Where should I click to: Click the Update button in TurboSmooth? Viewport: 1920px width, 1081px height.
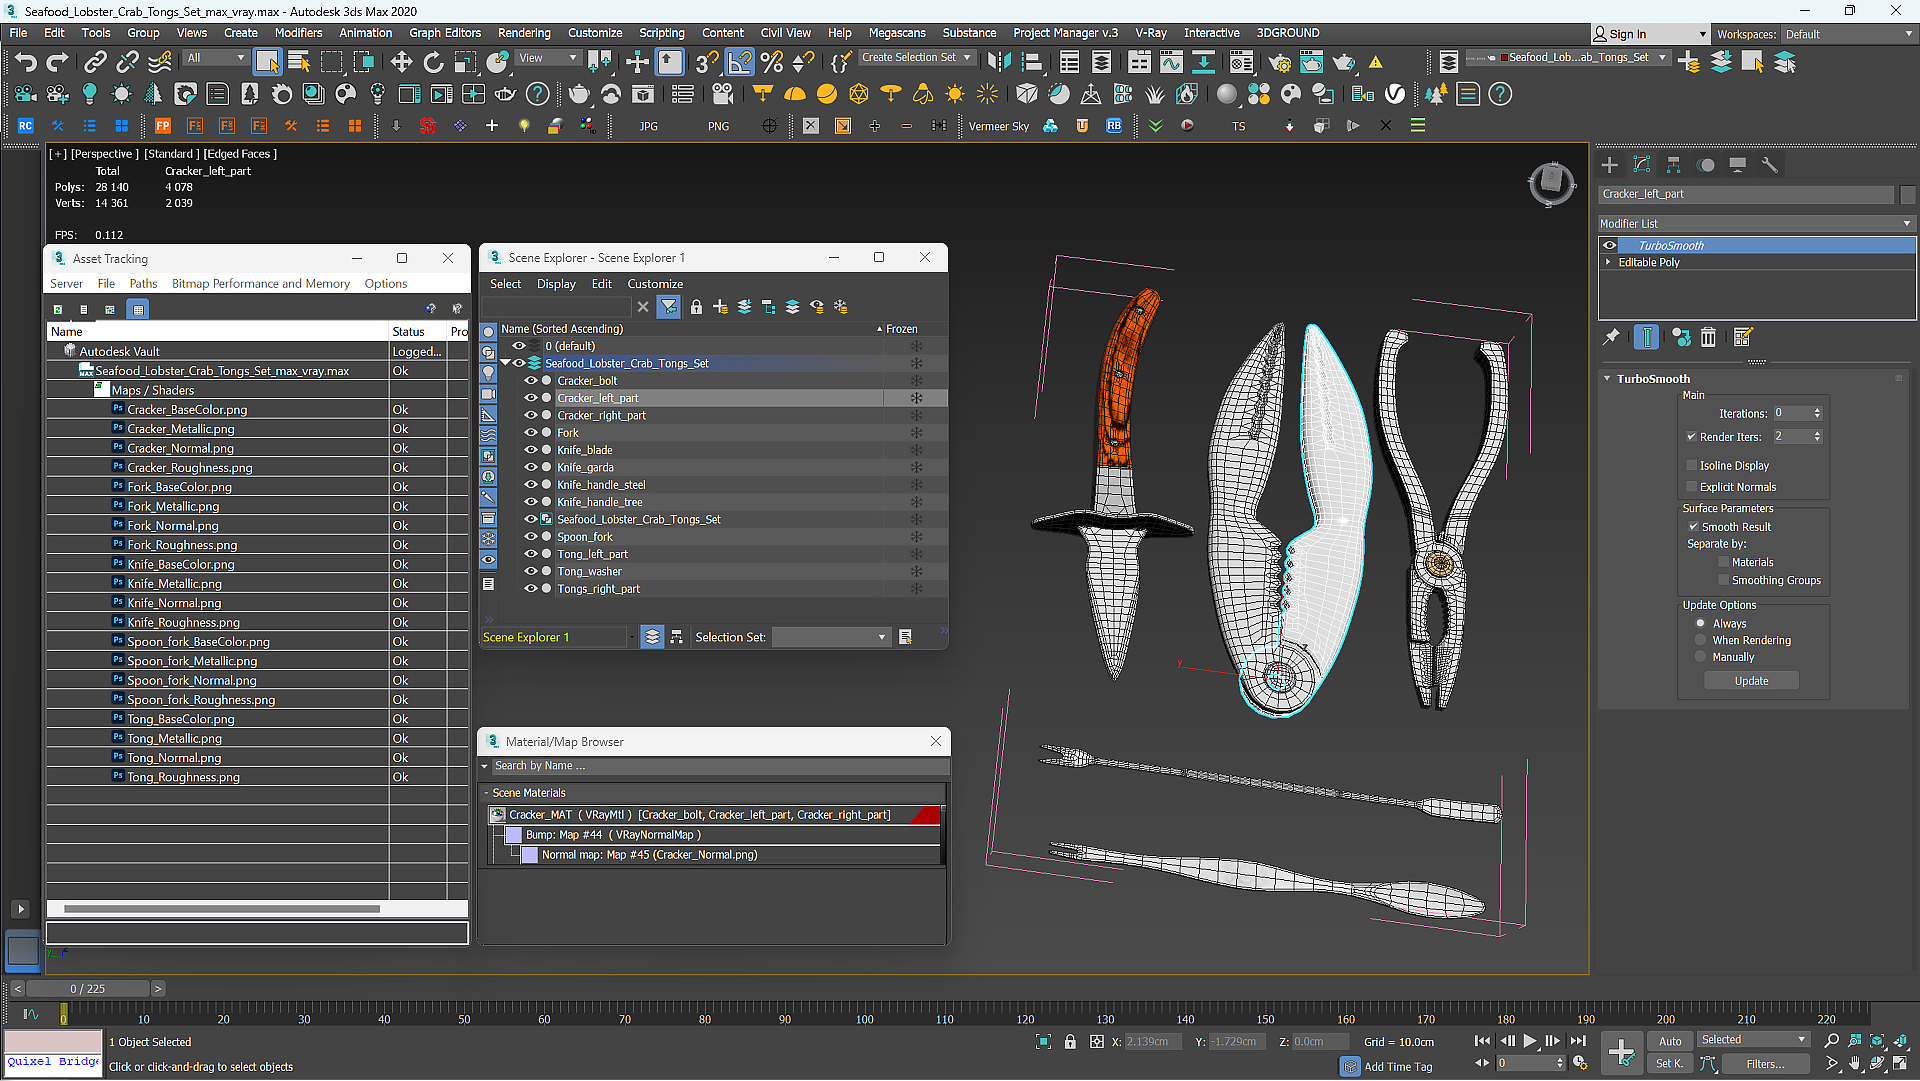[1750, 680]
